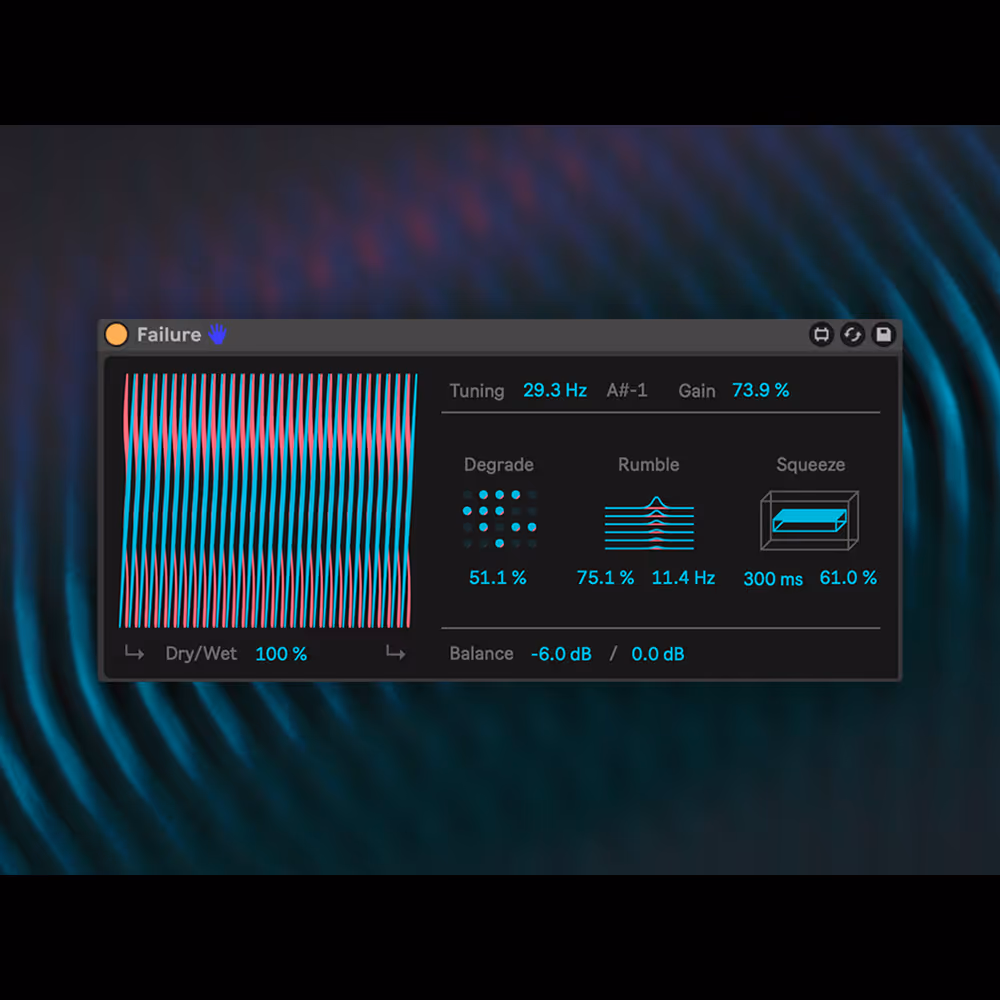Click the Rumble 75.1 % amount
Viewport: 1000px width, 1000px height.
[x=605, y=578]
